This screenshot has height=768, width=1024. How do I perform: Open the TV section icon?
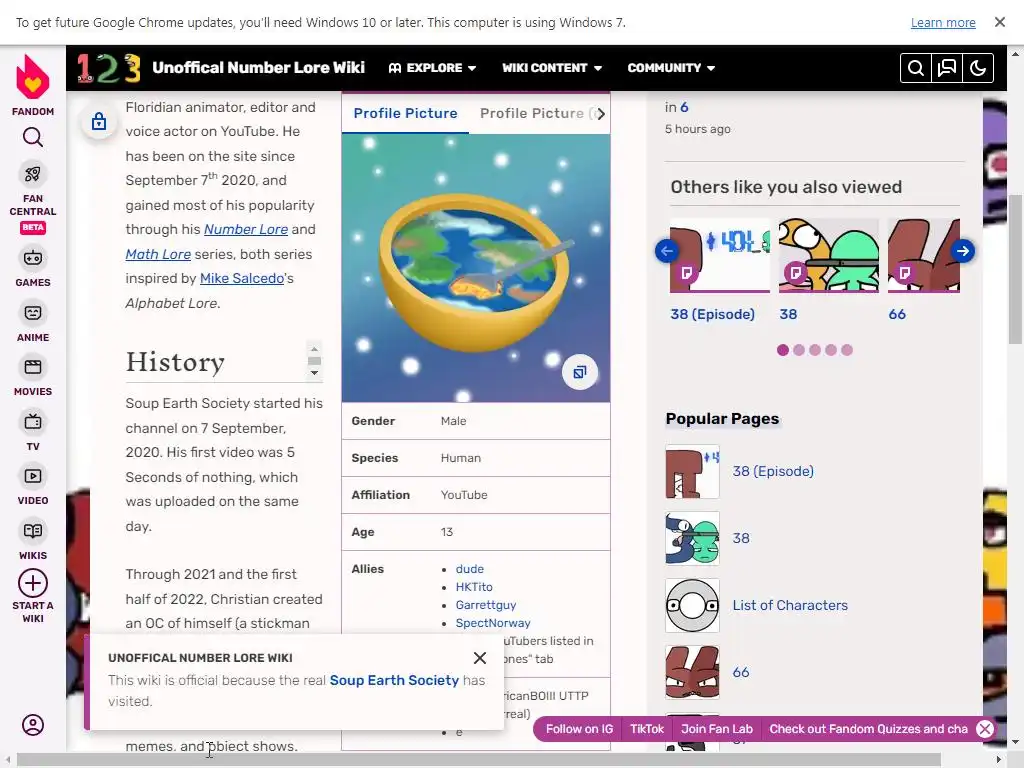point(33,422)
